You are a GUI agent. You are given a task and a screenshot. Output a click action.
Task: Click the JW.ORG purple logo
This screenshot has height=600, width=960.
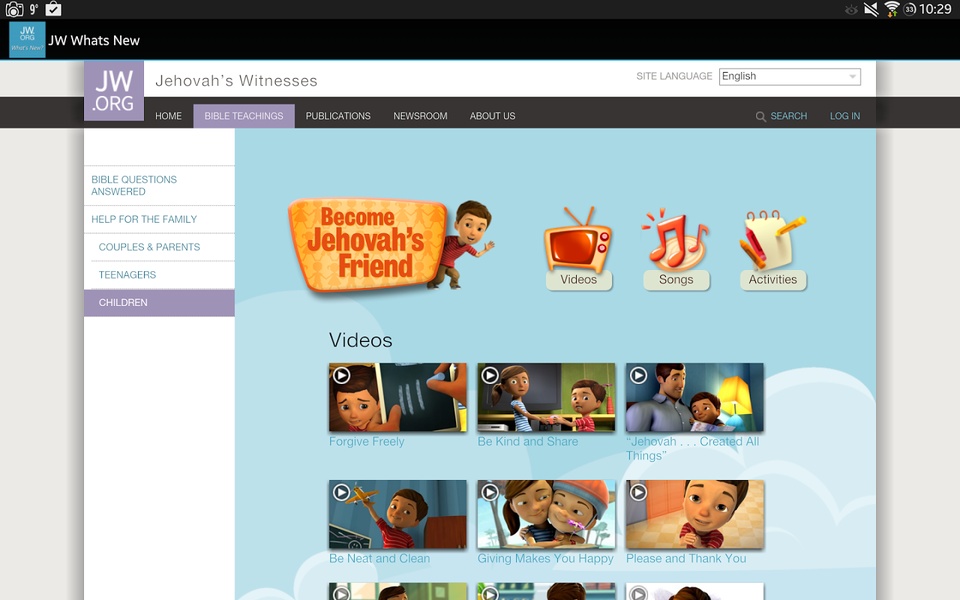tap(114, 91)
